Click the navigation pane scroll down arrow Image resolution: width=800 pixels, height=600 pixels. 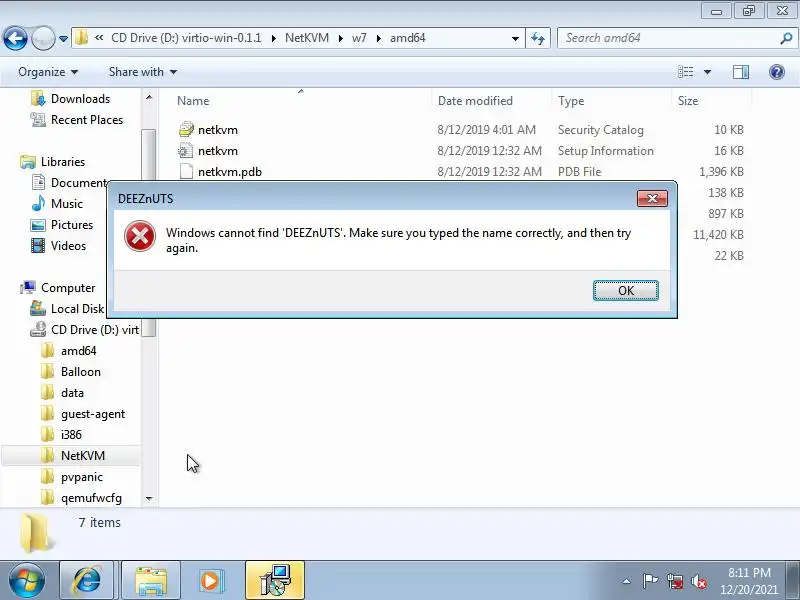(x=149, y=498)
